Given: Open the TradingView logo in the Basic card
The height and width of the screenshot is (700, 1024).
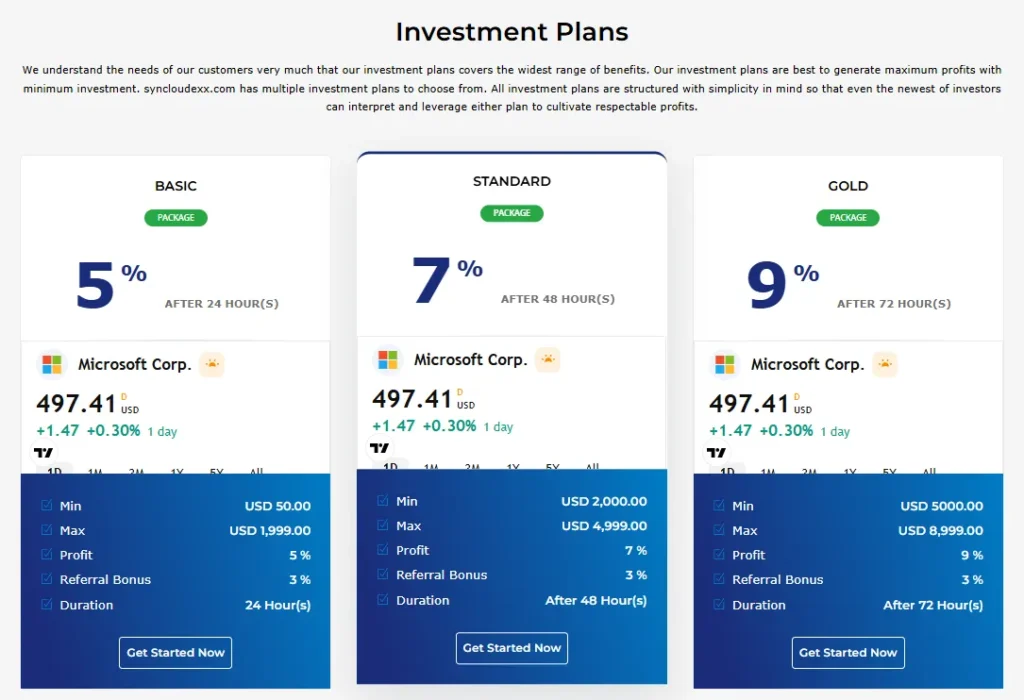Looking at the screenshot, I should (44, 452).
